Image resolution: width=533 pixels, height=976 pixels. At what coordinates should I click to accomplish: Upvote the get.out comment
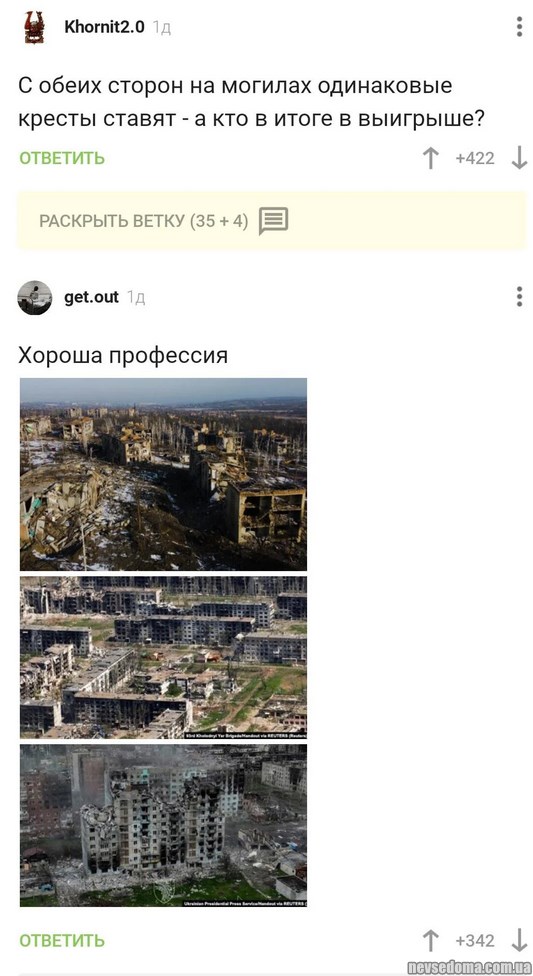coord(430,941)
